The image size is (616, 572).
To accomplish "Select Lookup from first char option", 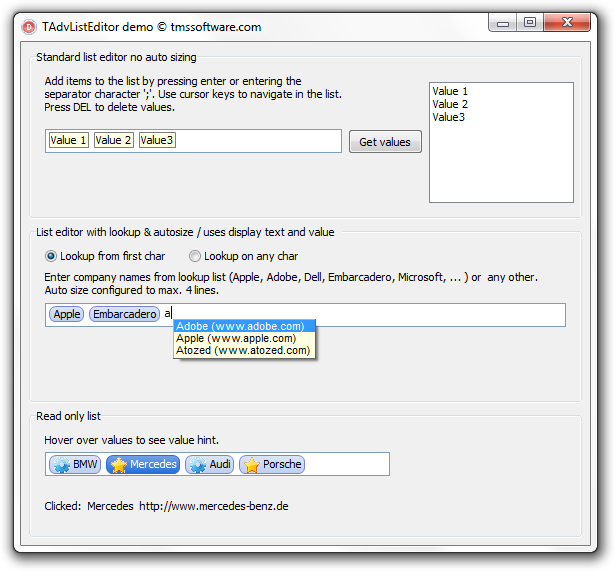I will 52,256.
